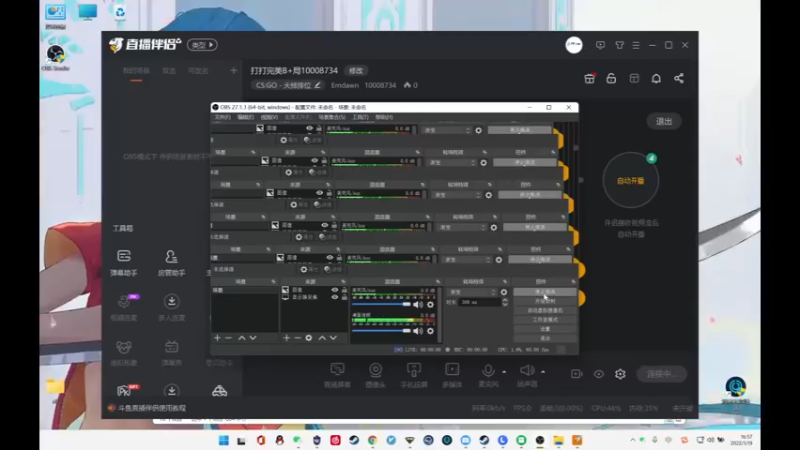Toggle preview eye icon in bottom bar
800x450 pixels.
pos(598,374)
